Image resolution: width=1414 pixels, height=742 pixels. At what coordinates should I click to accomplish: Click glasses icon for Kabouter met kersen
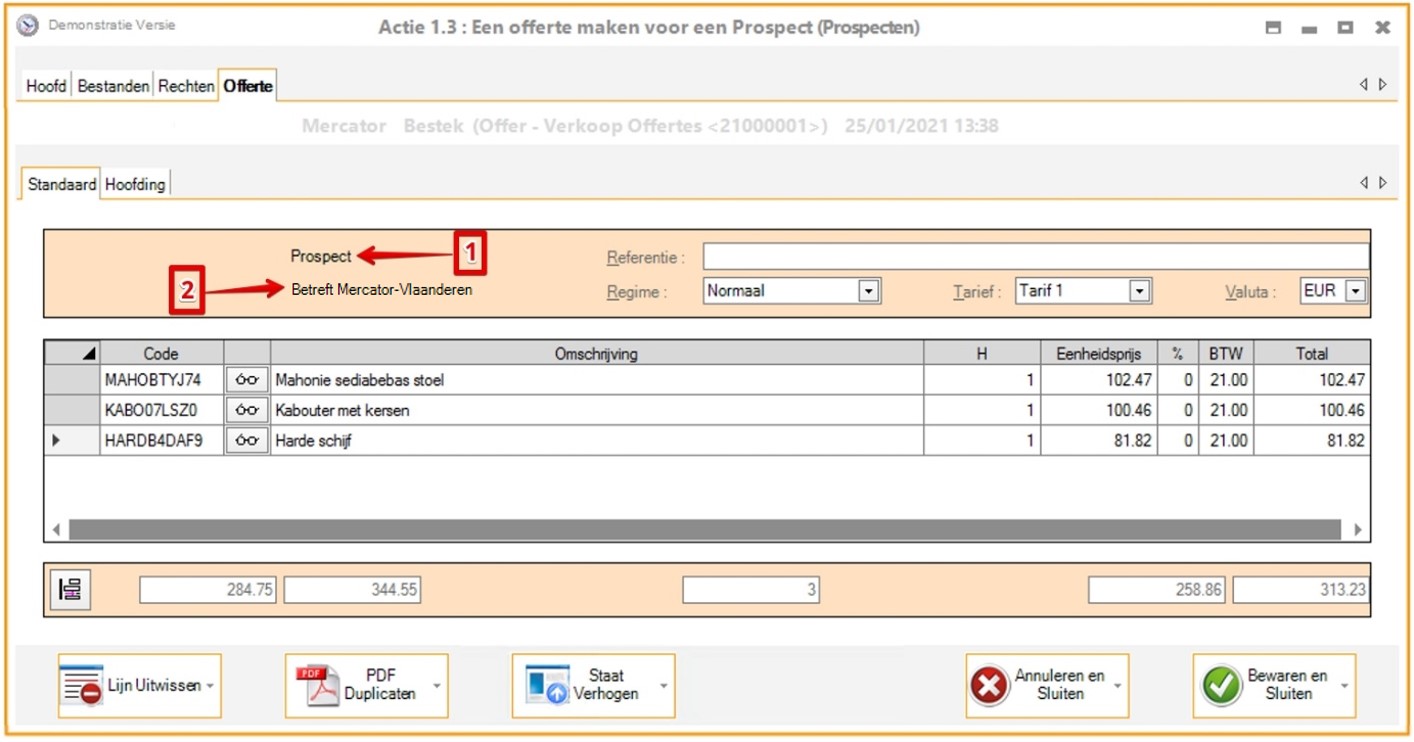(x=247, y=410)
